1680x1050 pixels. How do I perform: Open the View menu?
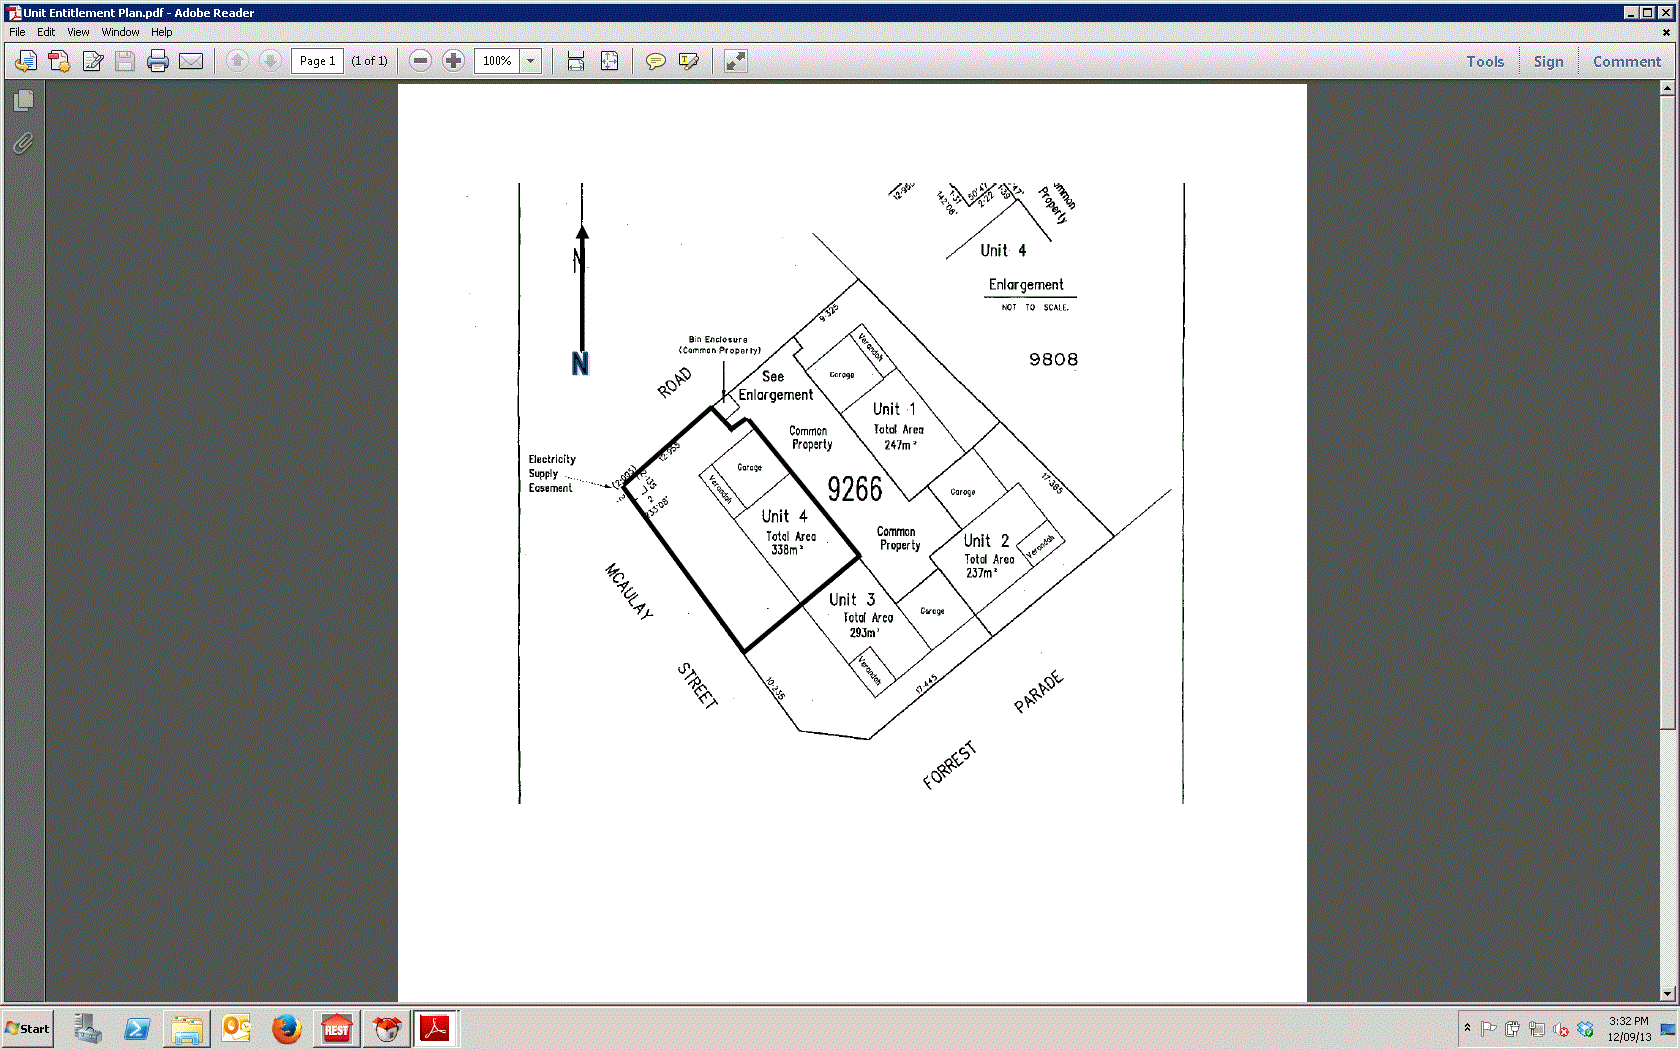(x=78, y=32)
